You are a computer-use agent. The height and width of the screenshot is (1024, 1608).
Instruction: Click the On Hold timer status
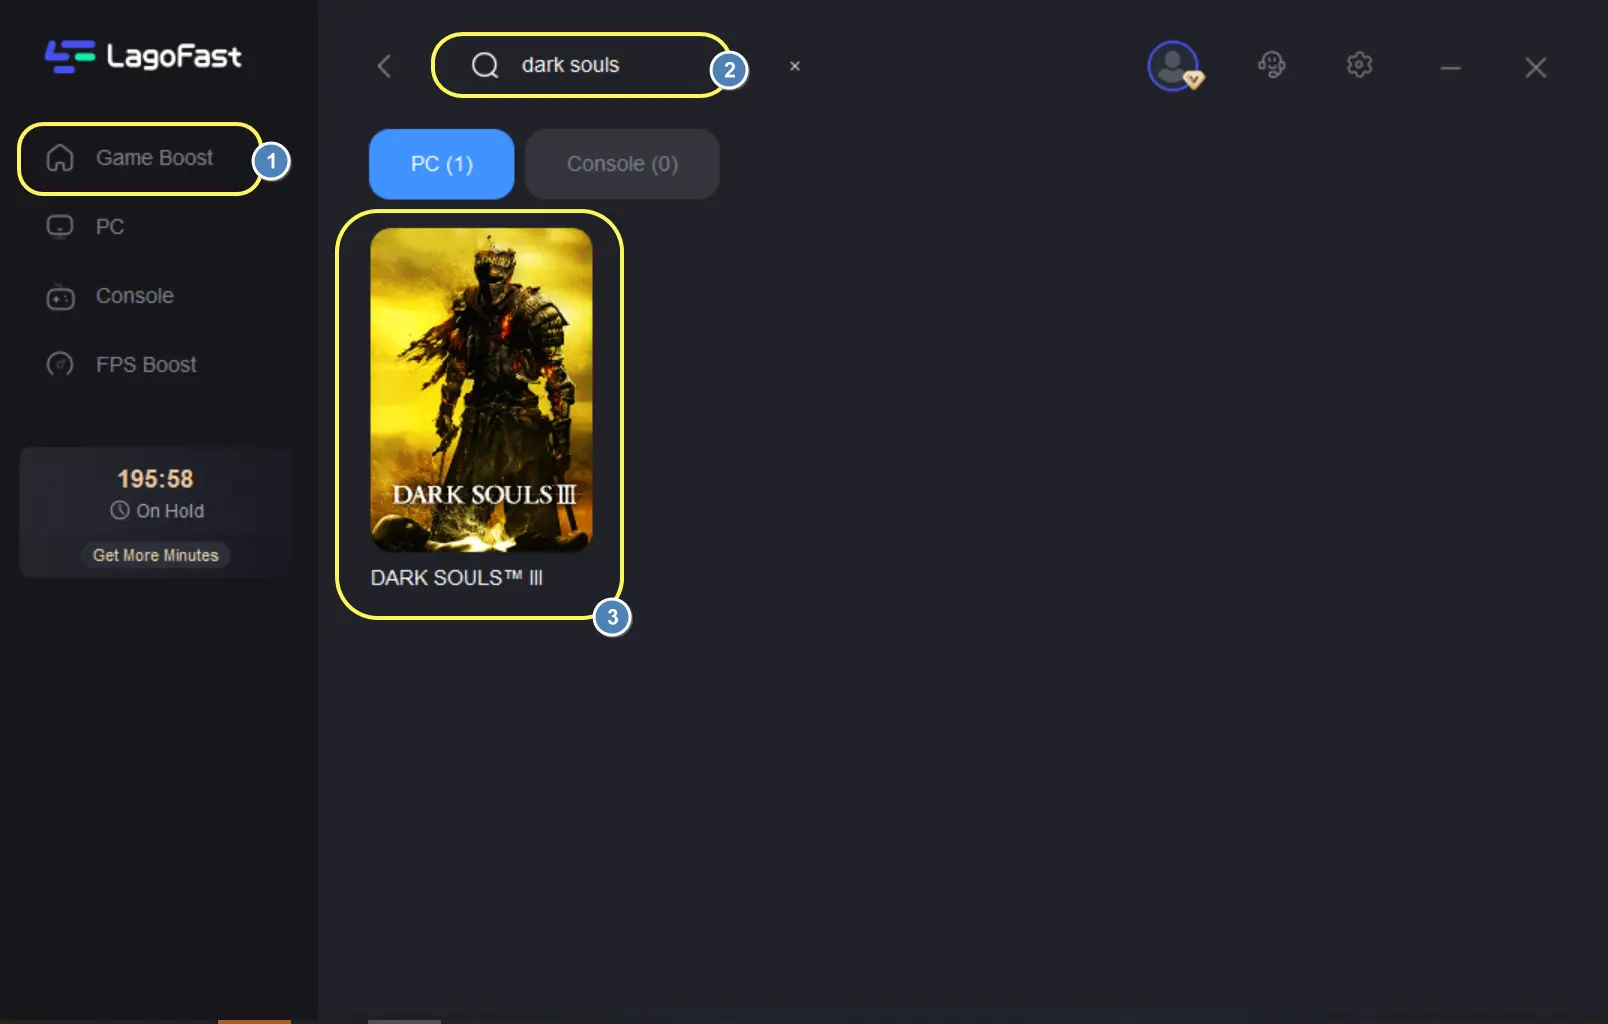point(157,511)
